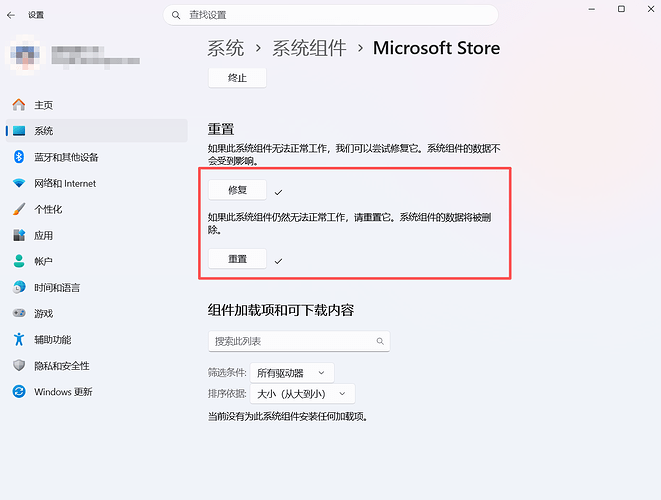Click the 修复 button
The width and height of the screenshot is (661, 500).
[x=237, y=190]
